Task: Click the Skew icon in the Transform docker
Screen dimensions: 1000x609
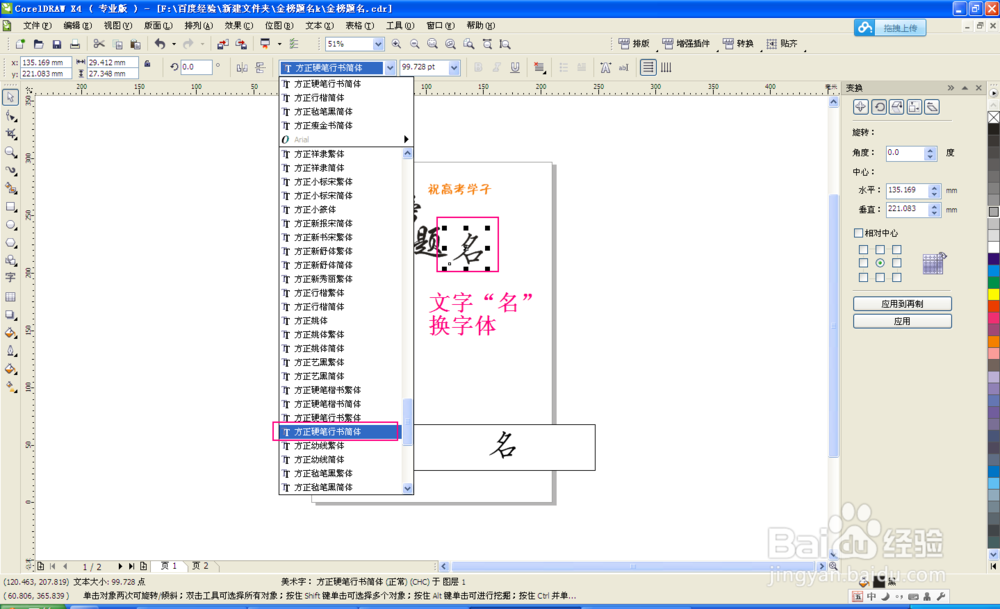Action: 932,107
